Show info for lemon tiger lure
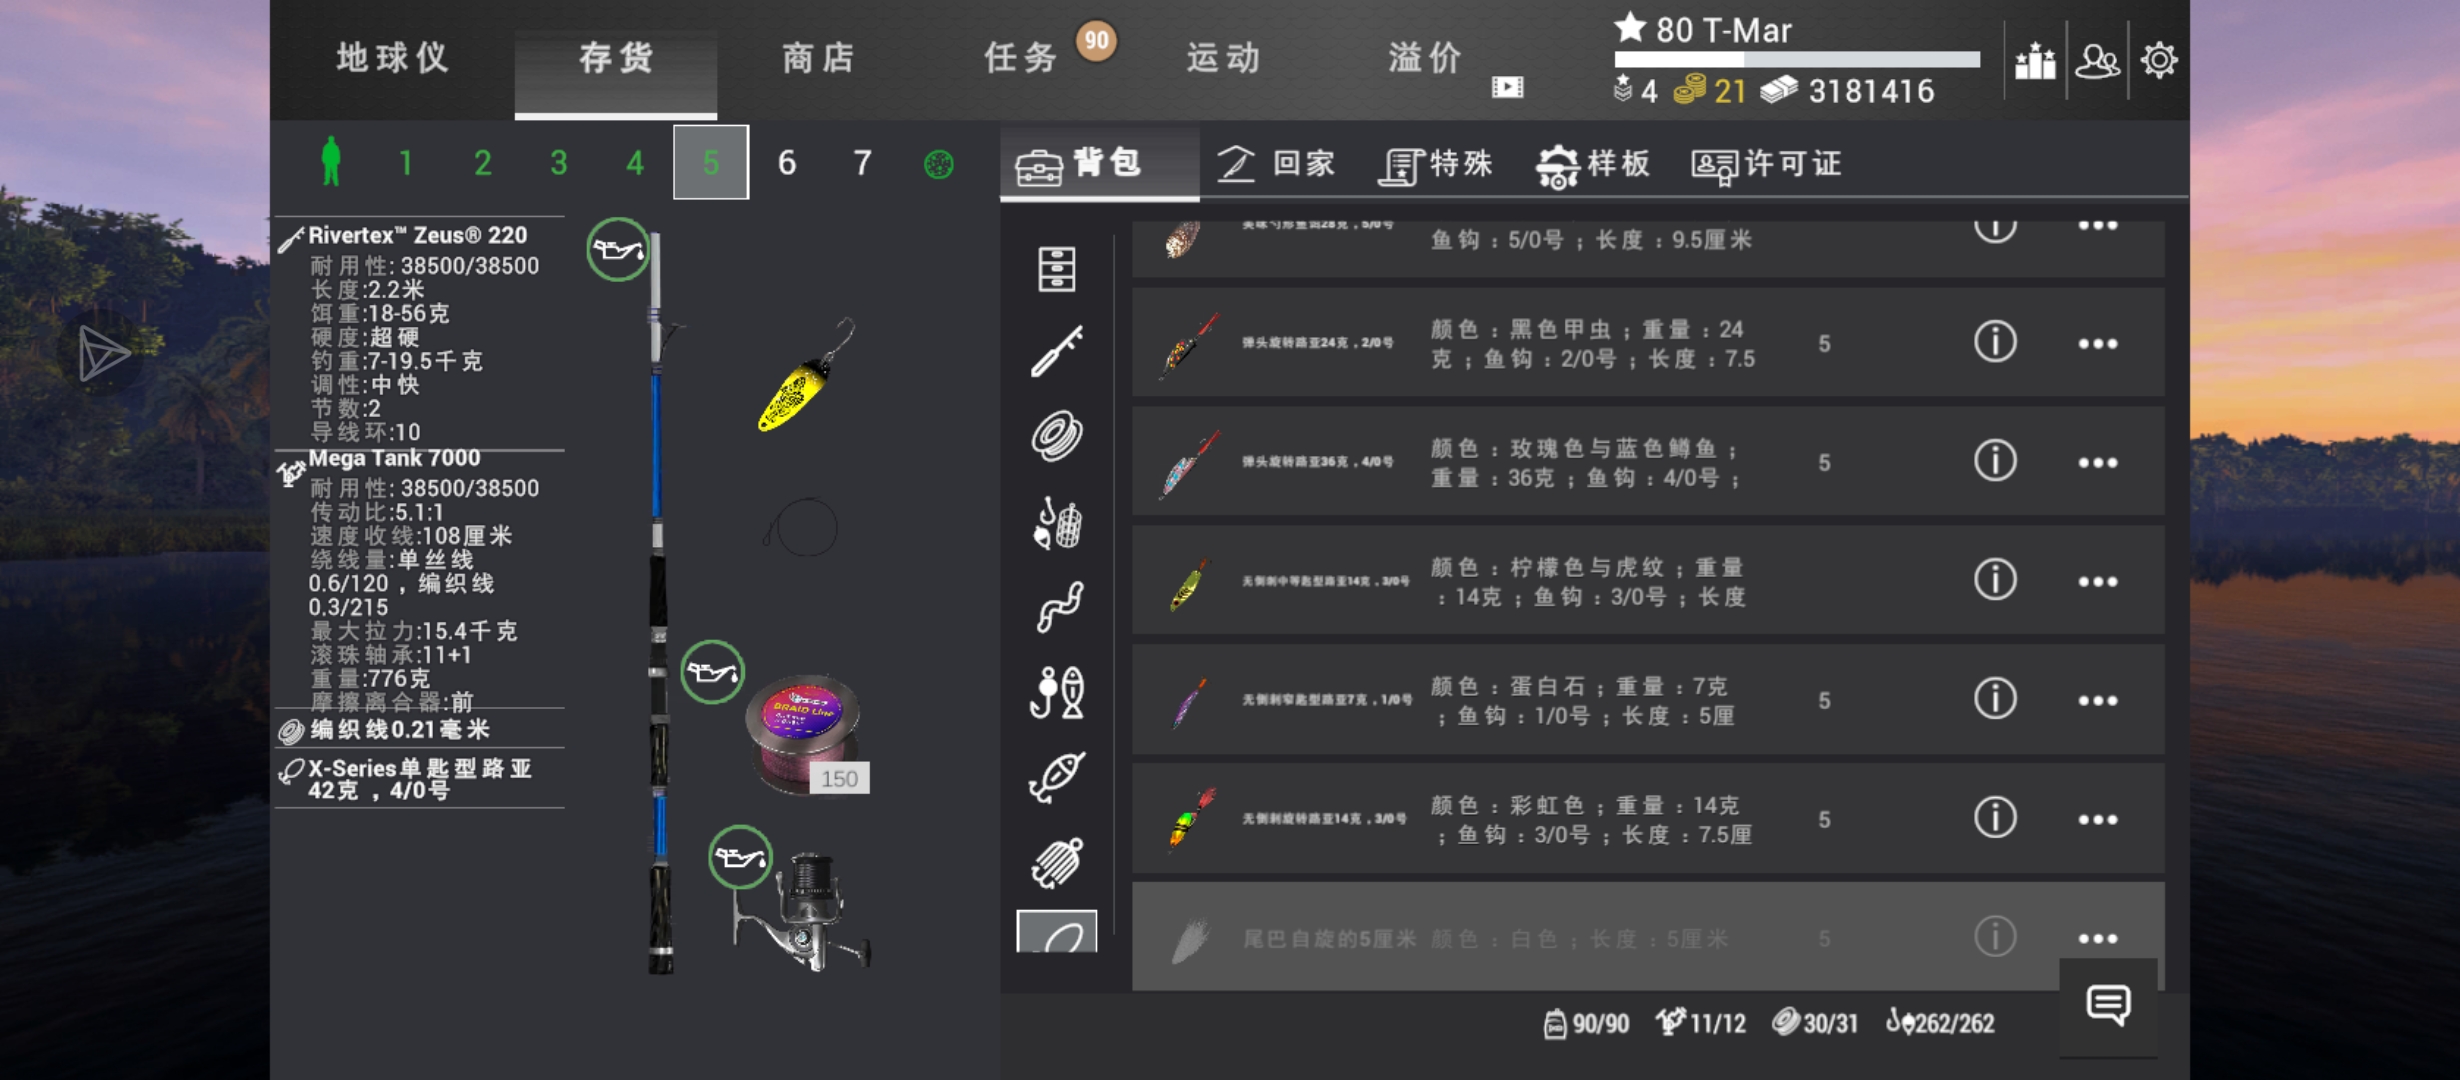The height and width of the screenshot is (1080, 2460). coord(1994,580)
